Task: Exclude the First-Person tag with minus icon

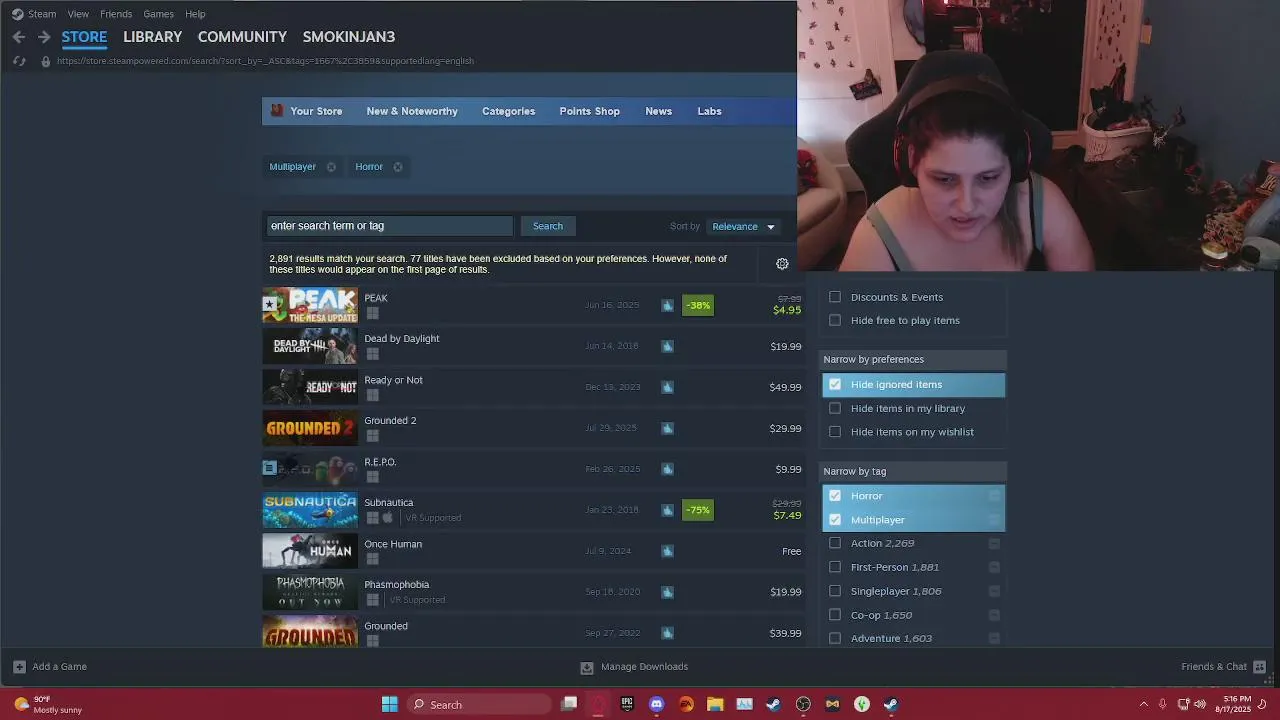Action: click(994, 567)
